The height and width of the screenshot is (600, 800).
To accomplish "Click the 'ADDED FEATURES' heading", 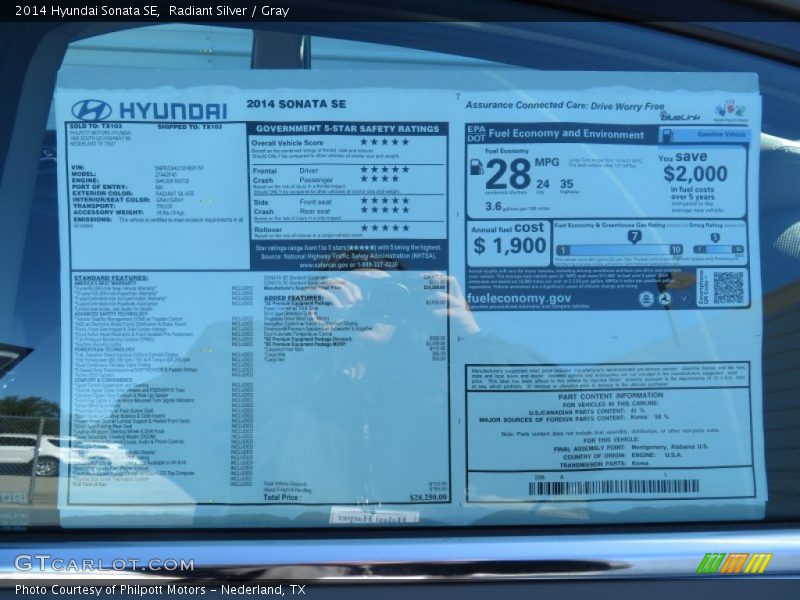I will [293, 298].
